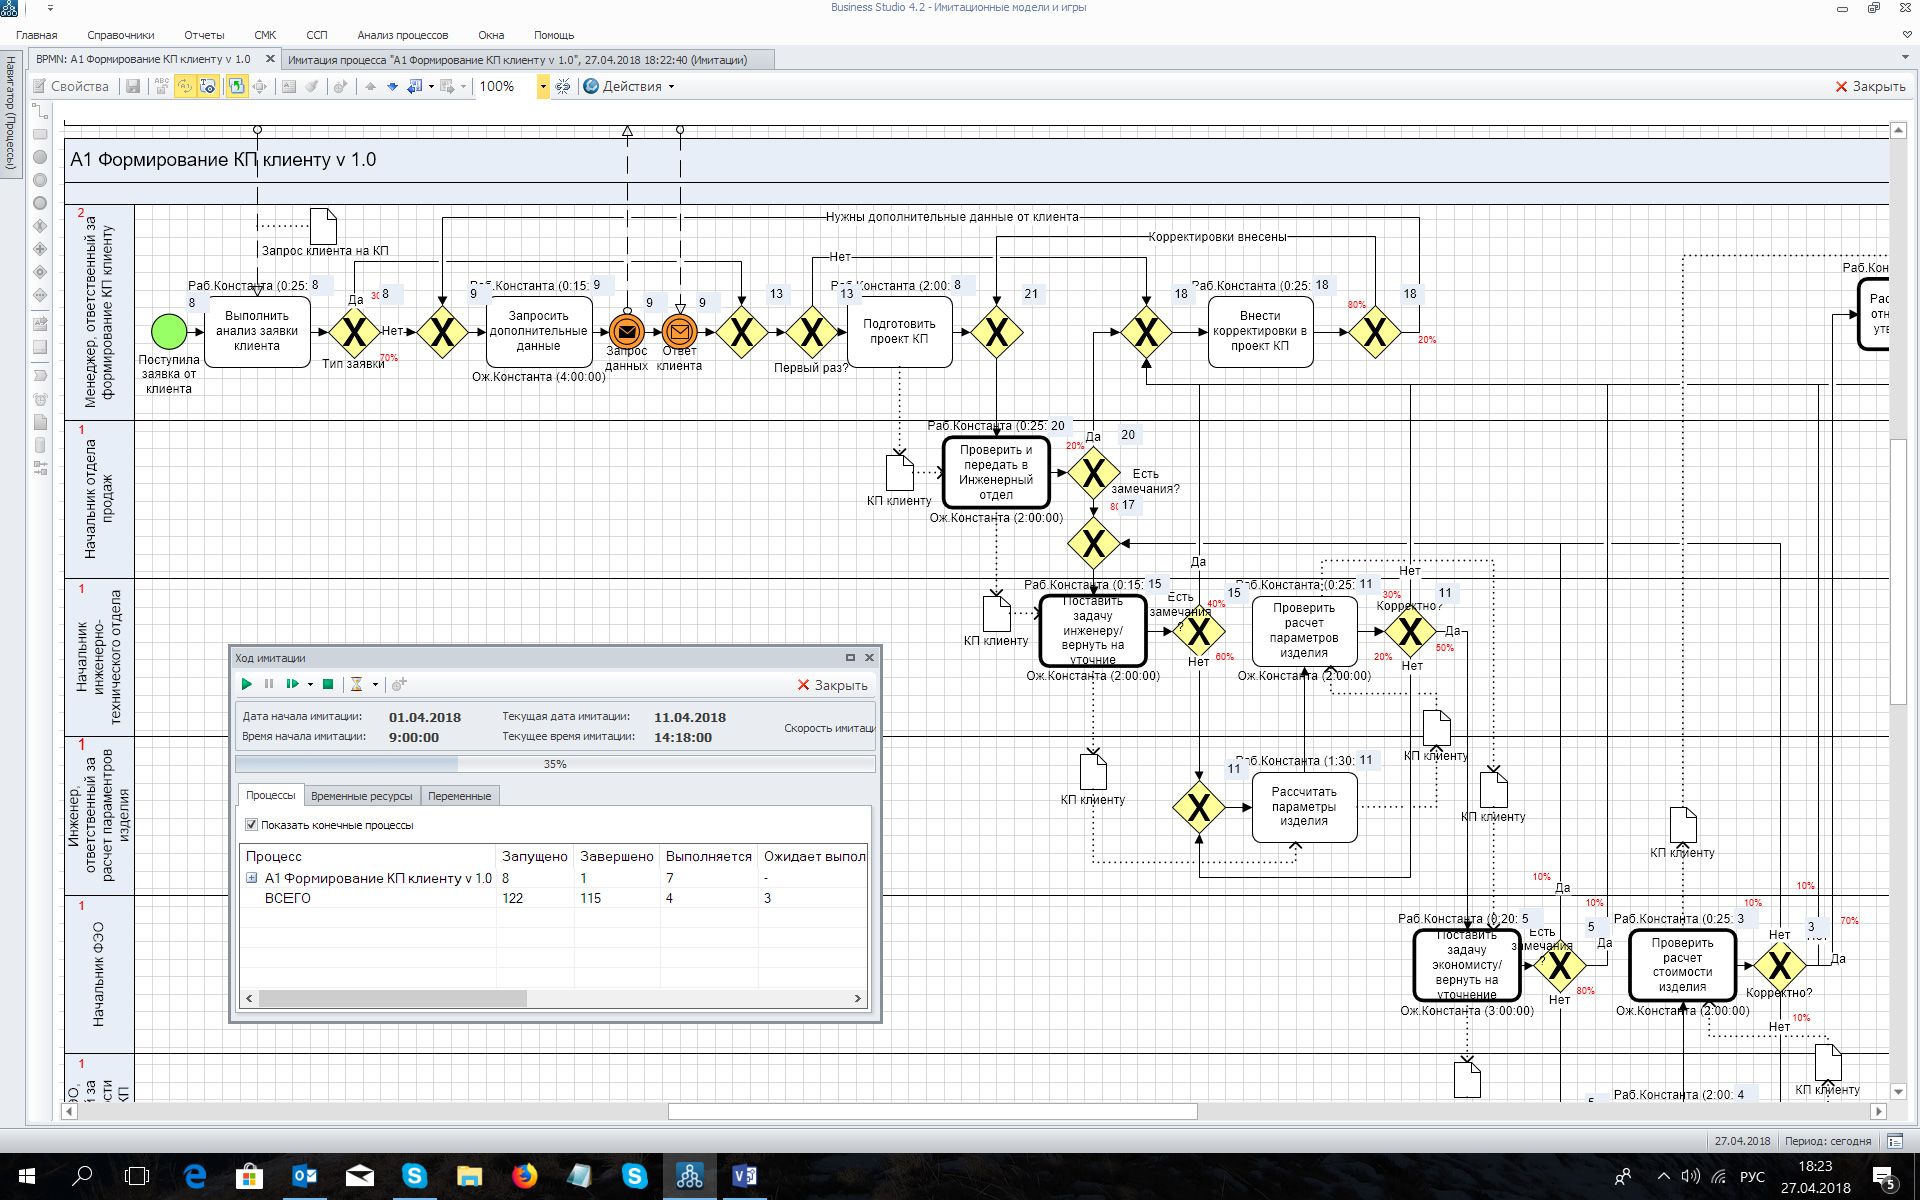1920x1200 pixels.
Task: Click the 35% simulation progress bar
Action: pyautogui.click(x=555, y=764)
